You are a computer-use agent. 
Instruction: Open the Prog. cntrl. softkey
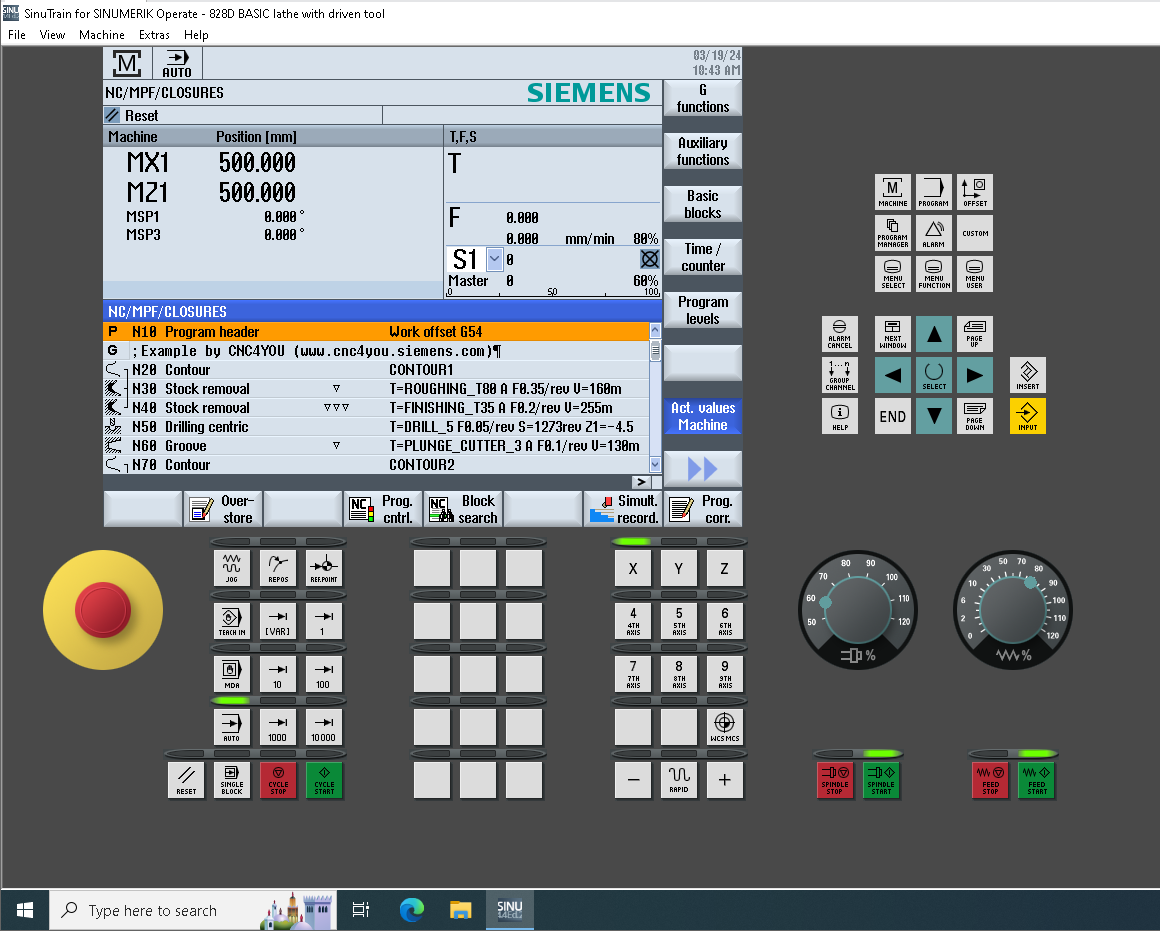pyautogui.click(x=383, y=510)
